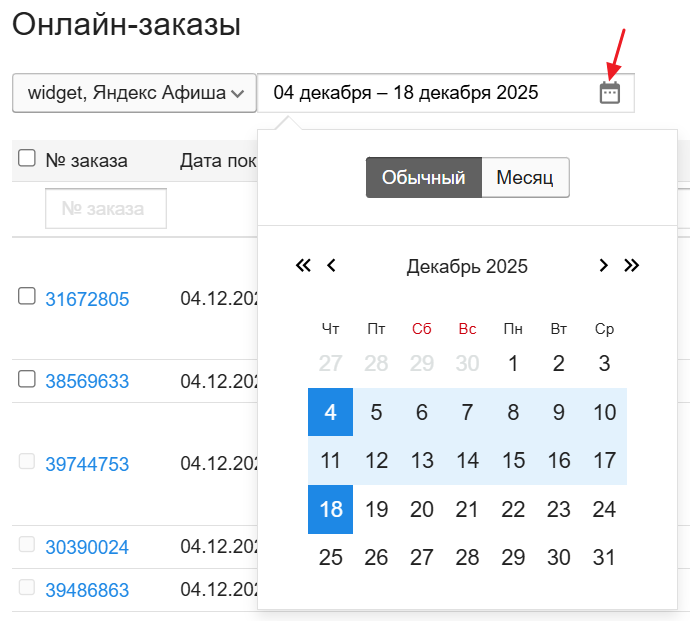Image resolution: width=690 pixels, height=621 pixels.
Task: Advance to next month with single arrow
Action: (603, 265)
